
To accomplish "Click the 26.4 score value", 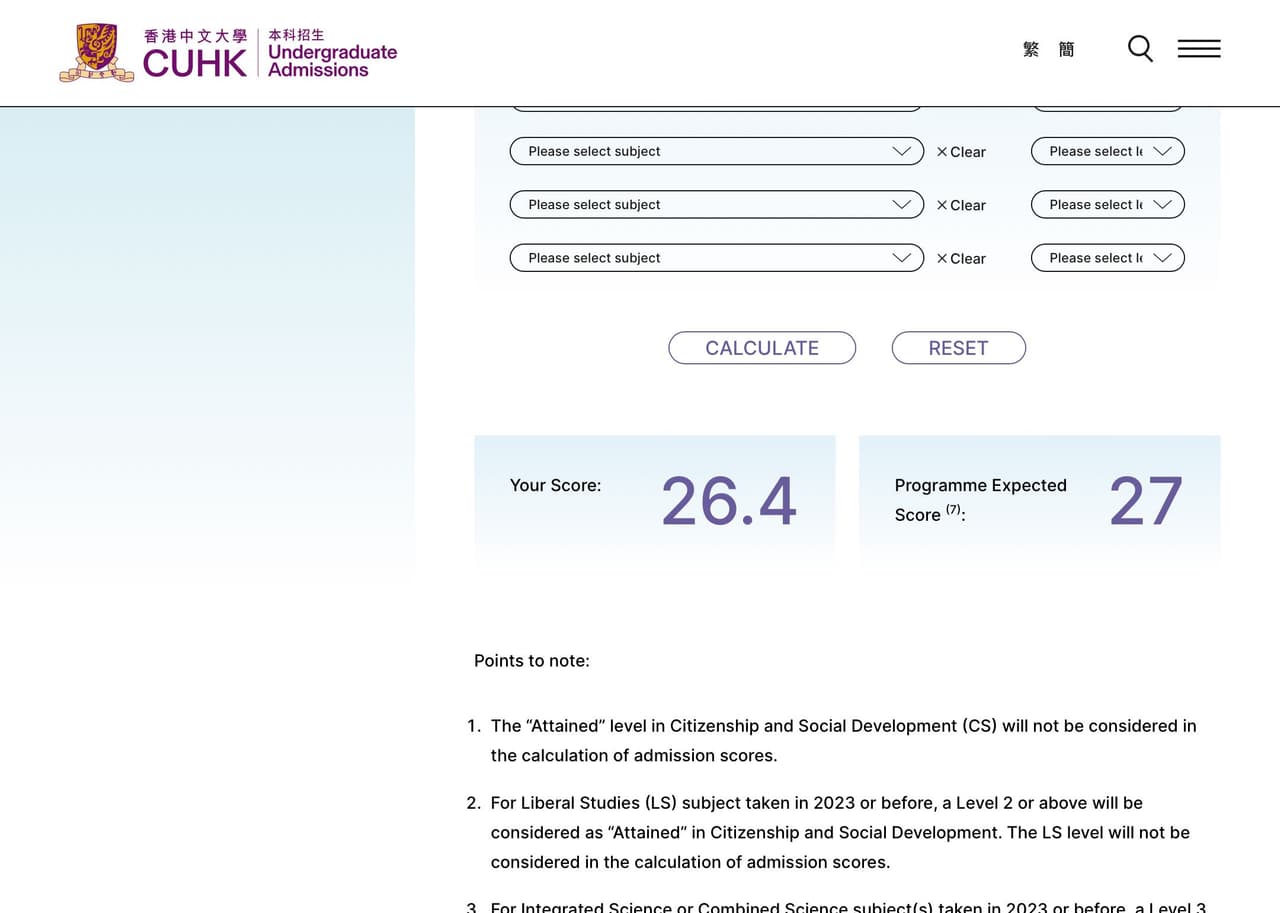I will 728,501.
